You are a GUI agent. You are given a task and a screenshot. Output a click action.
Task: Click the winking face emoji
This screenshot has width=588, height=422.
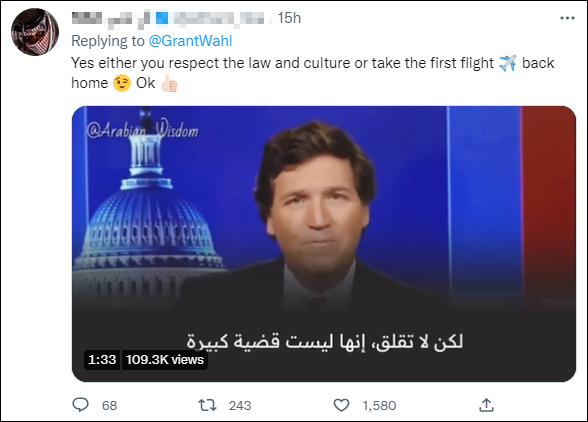tap(122, 83)
